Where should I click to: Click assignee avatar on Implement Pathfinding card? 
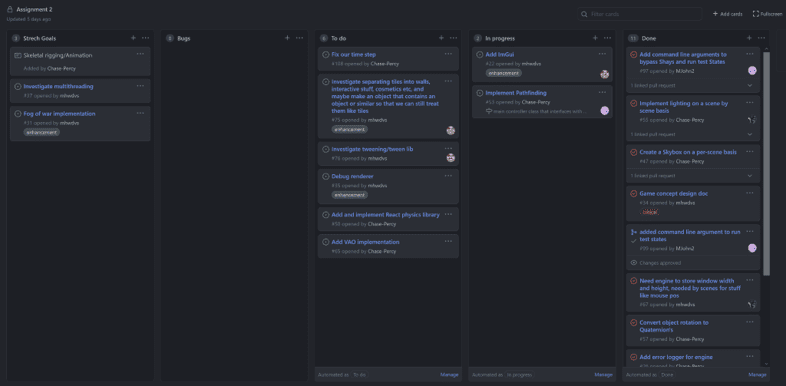[605, 111]
